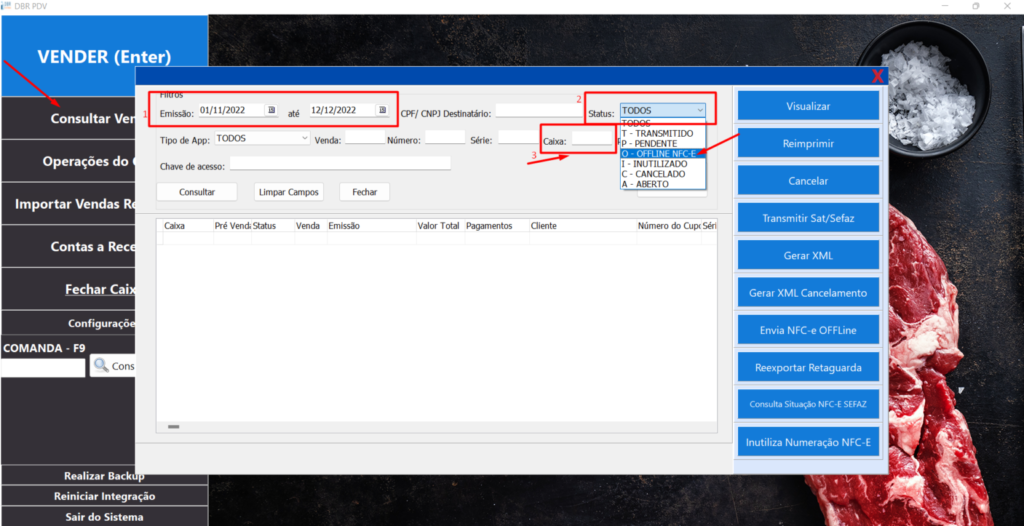Click the Gerar XML button
Image resolution: width=1024 pixels, height=526 pixels.
(x=808, y=255)
